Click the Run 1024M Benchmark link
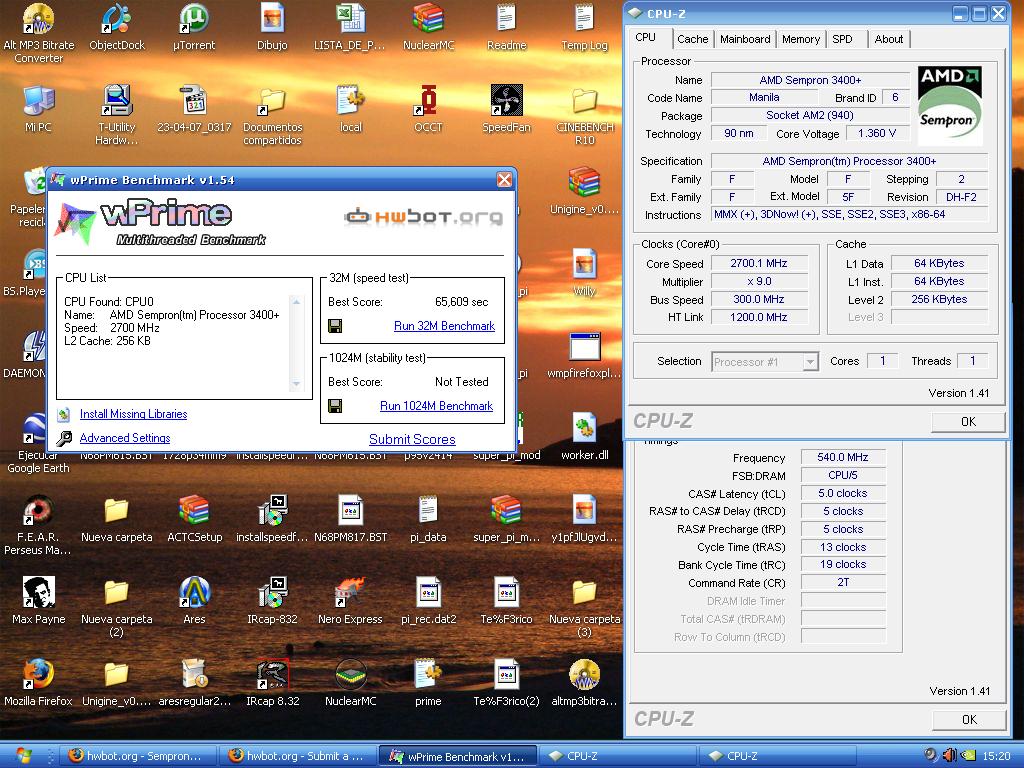1024x768 pixels. point(436,406)
